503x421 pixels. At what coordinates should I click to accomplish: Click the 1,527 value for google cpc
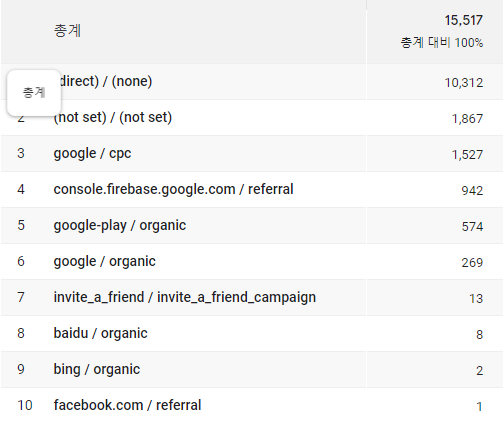point(467,154)
